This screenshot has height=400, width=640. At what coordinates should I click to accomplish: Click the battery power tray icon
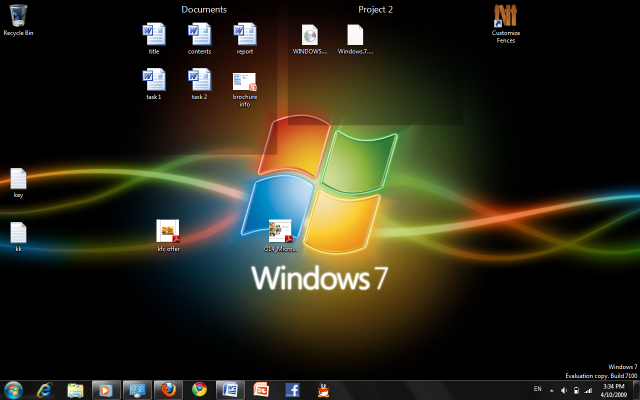point(576,391)
